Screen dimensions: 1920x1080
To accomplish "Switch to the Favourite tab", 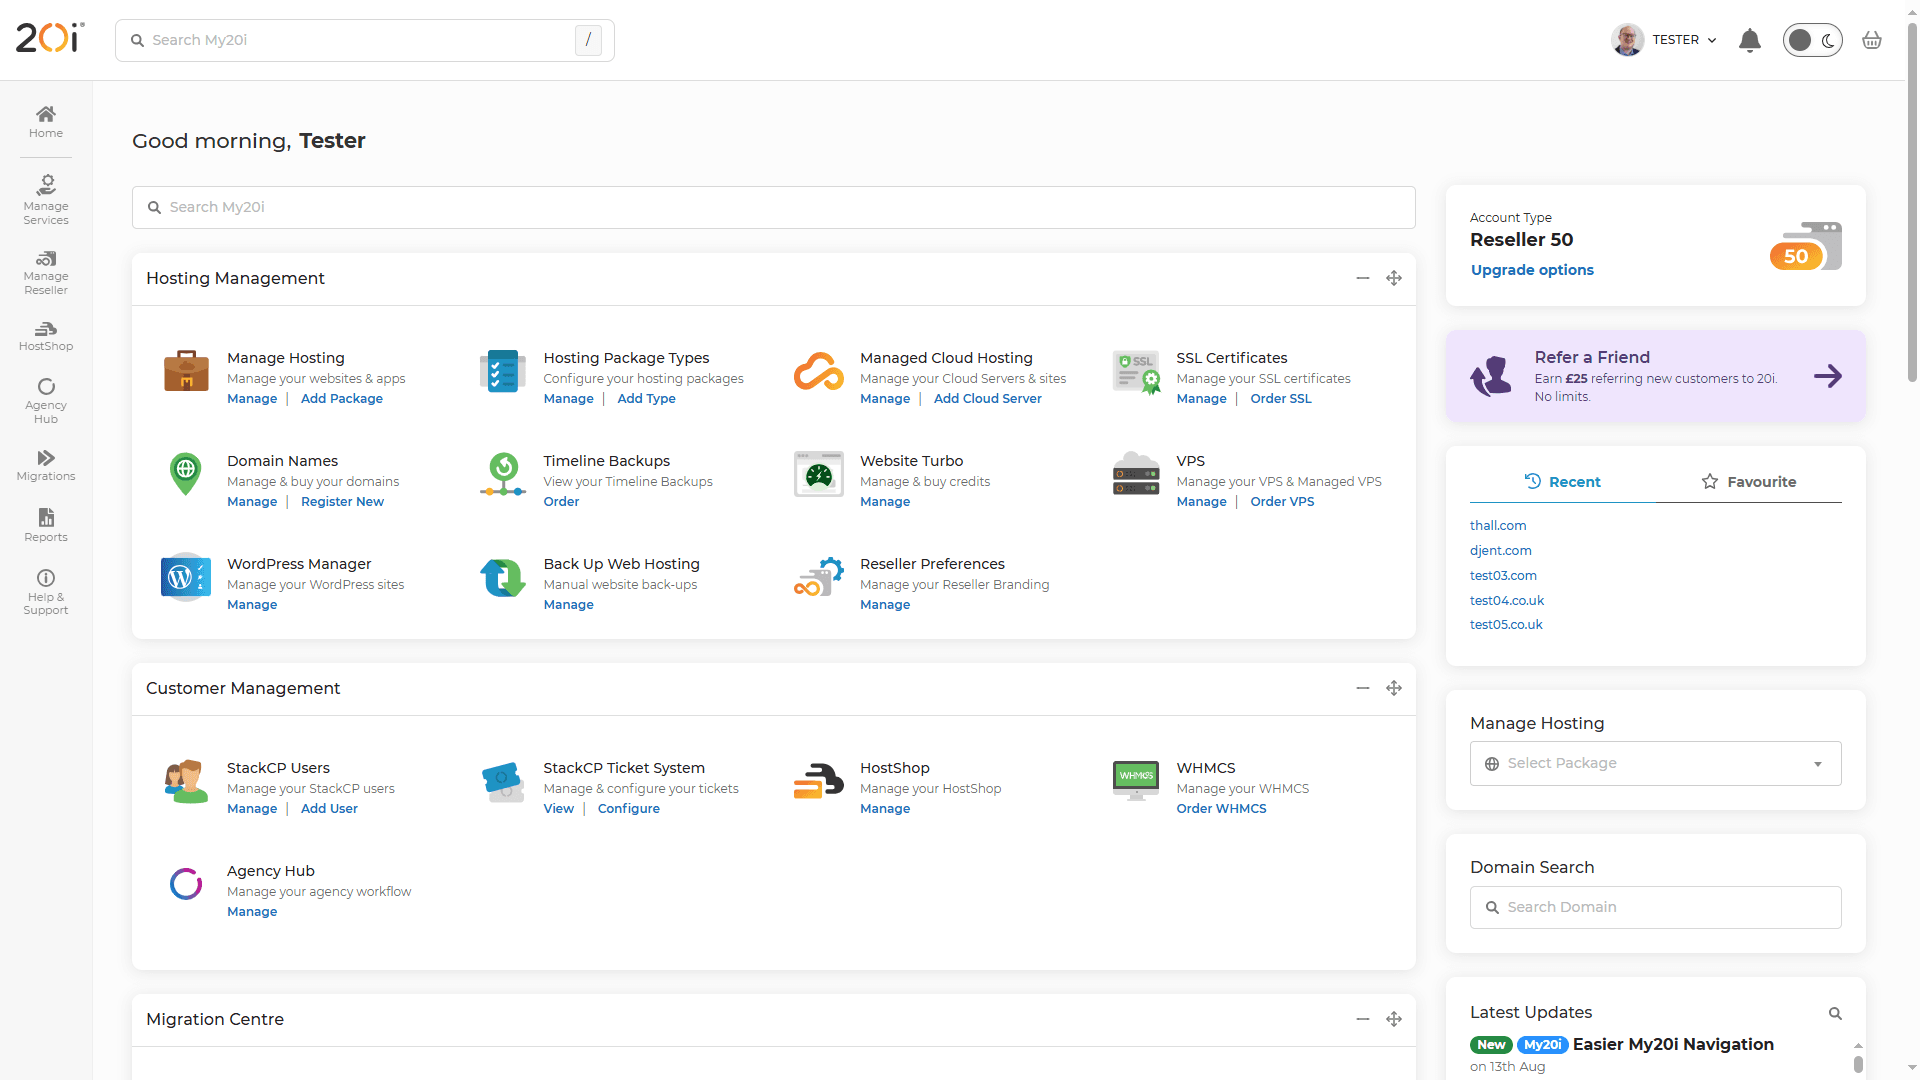I will pos(1748,481).
